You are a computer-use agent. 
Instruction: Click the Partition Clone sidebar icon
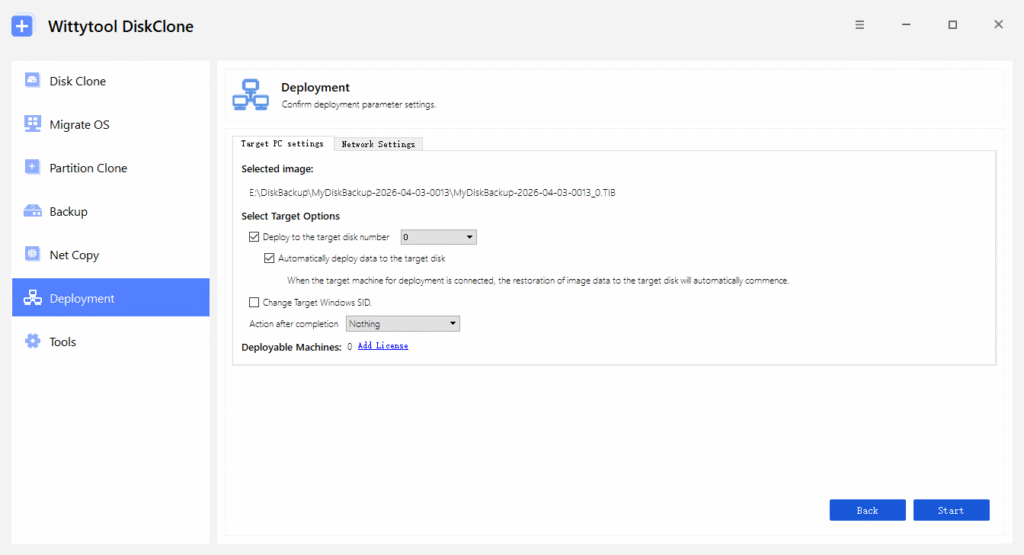tap(32, 167)
